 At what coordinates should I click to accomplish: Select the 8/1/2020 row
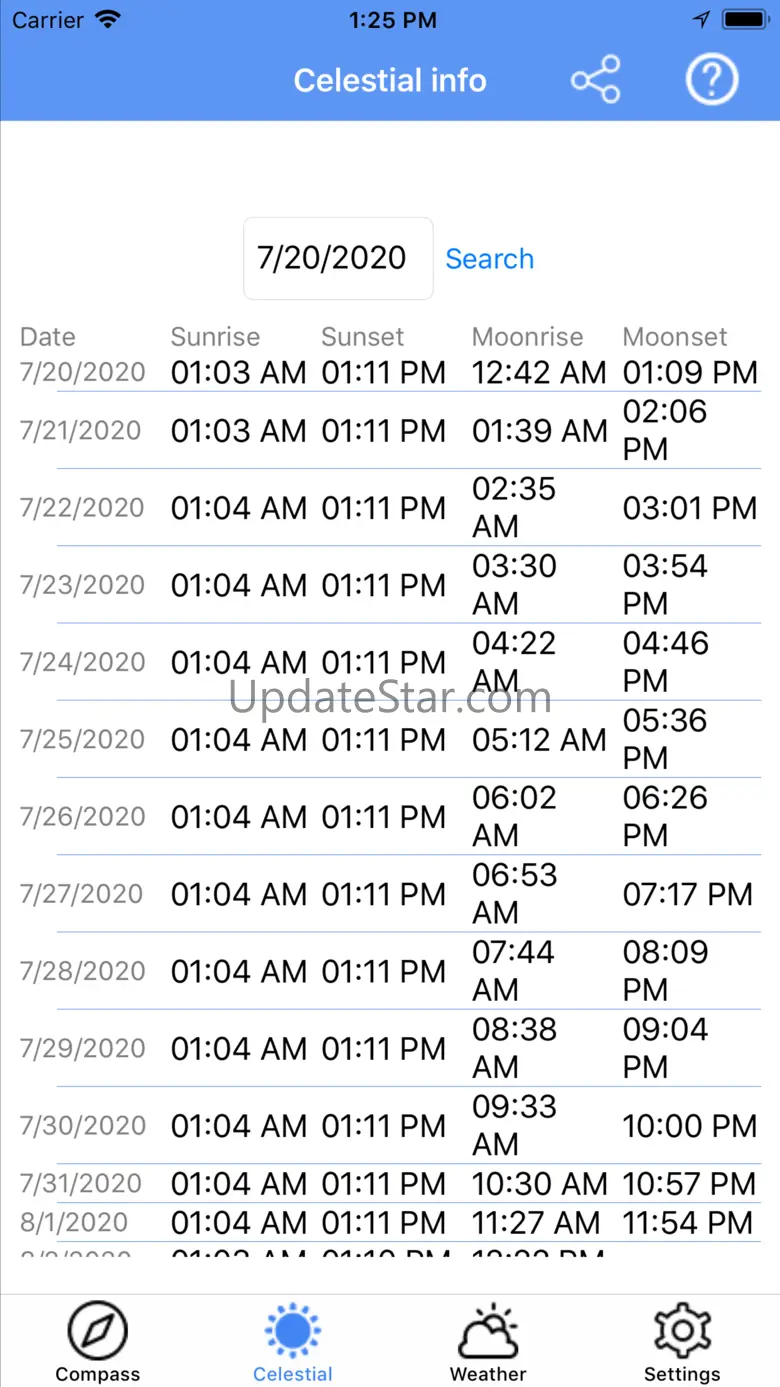point(390,1222)
